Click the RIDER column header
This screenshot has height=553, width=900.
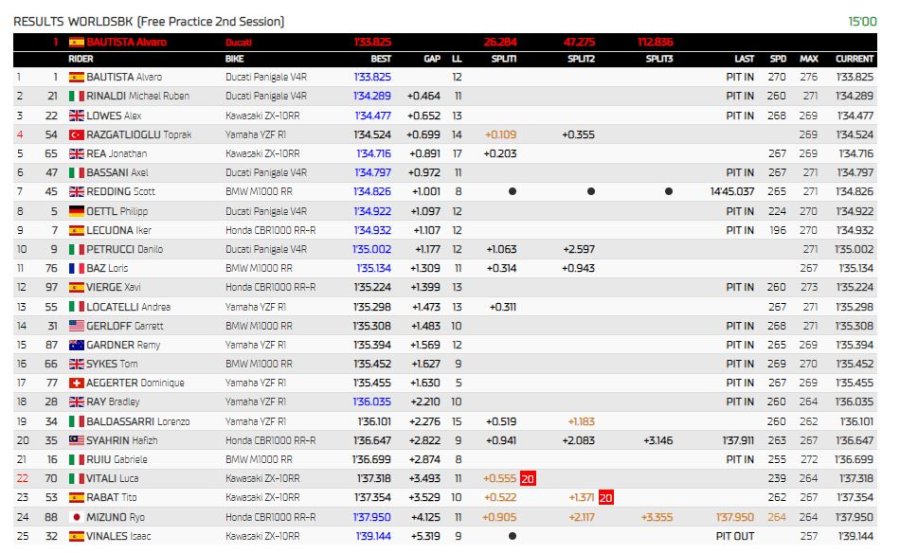coord(80,59)
